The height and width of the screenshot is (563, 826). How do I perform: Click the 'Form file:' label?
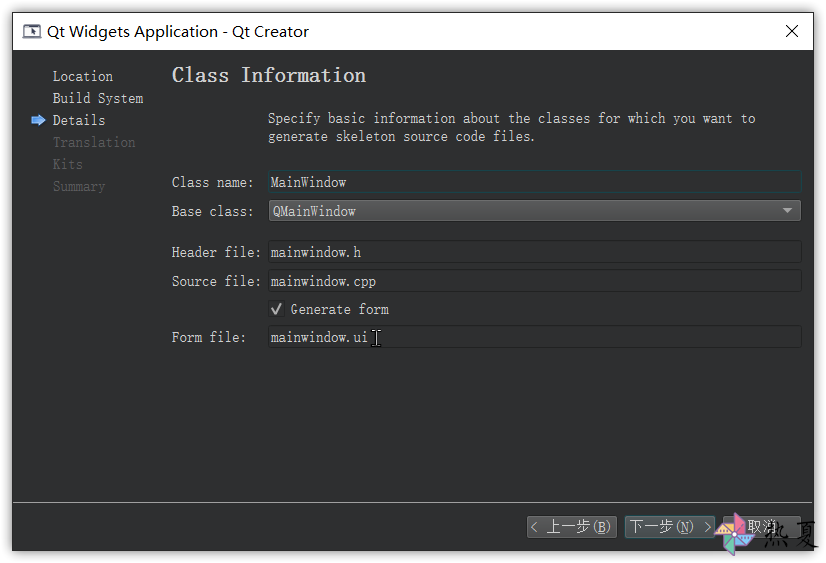pos(209,337)
